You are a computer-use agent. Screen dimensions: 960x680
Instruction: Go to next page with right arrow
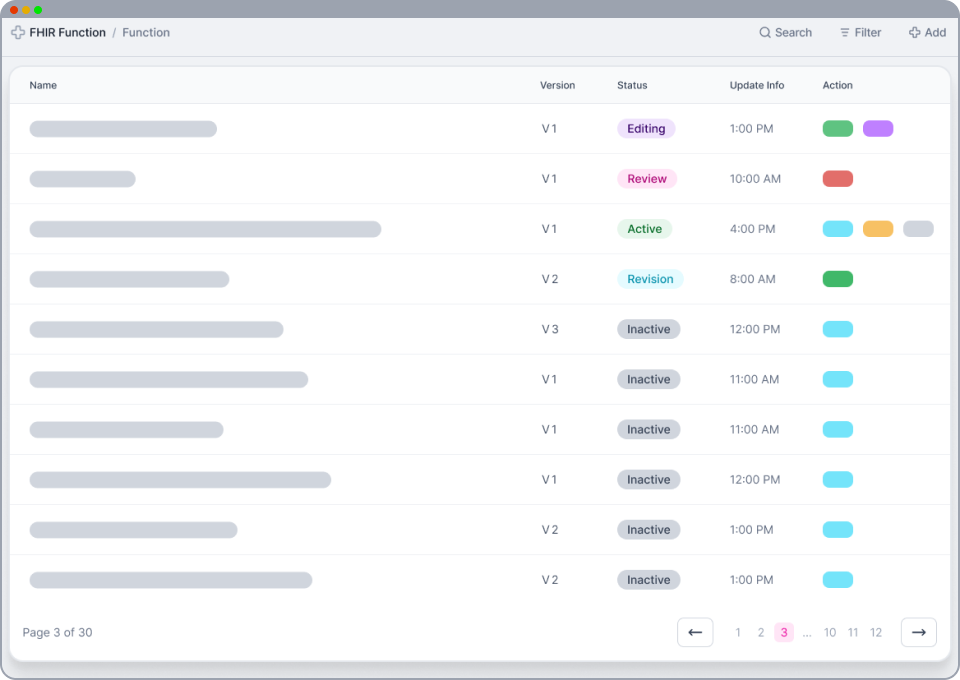pyautogui.click(x=918, y=632)
